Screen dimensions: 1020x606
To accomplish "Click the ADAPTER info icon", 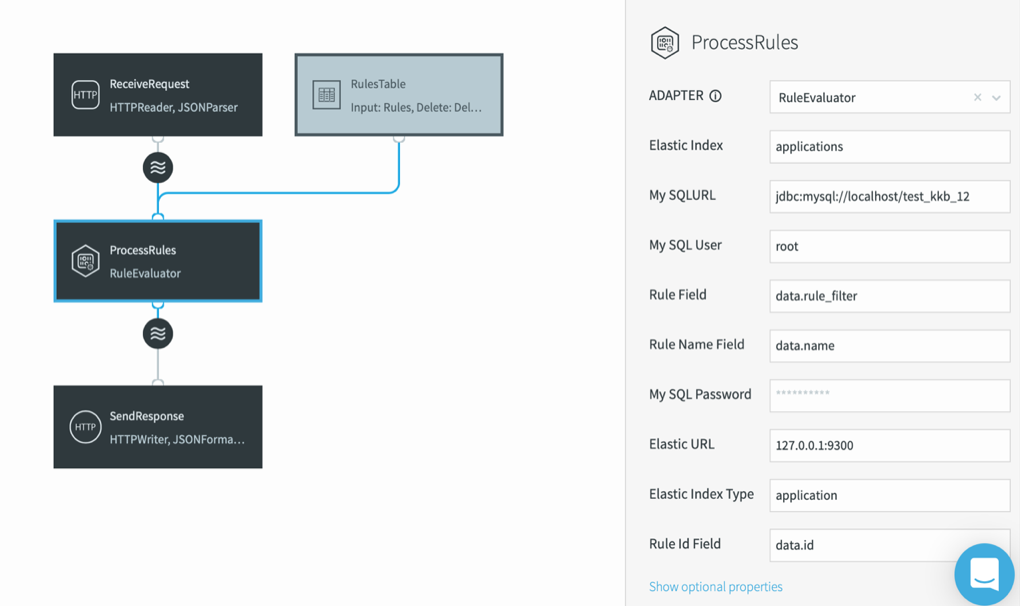I will (716, 96).
